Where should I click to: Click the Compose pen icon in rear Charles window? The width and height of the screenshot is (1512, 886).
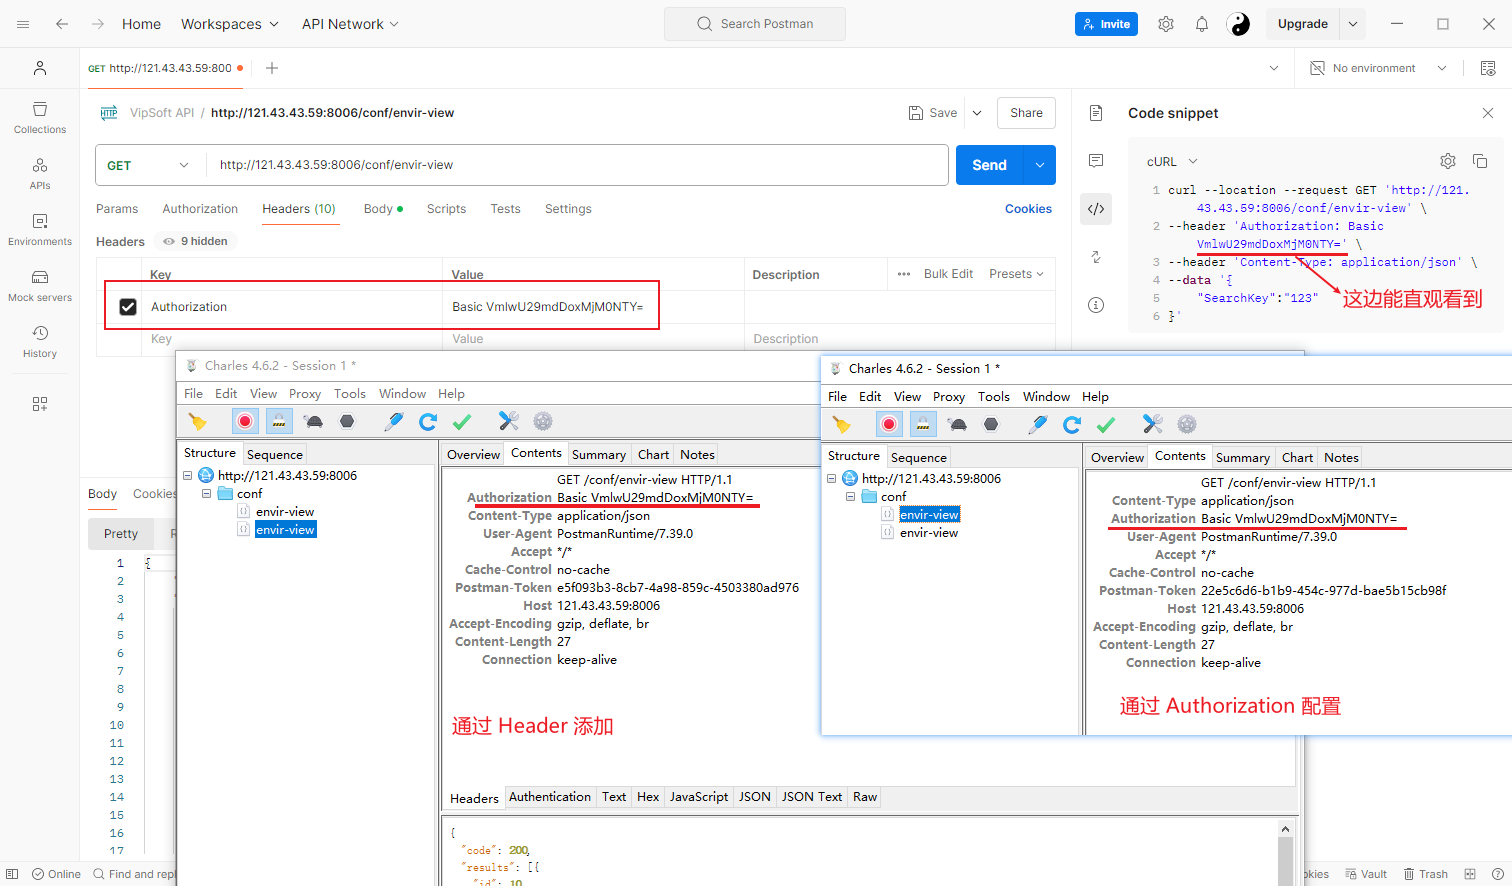(394, 421)
